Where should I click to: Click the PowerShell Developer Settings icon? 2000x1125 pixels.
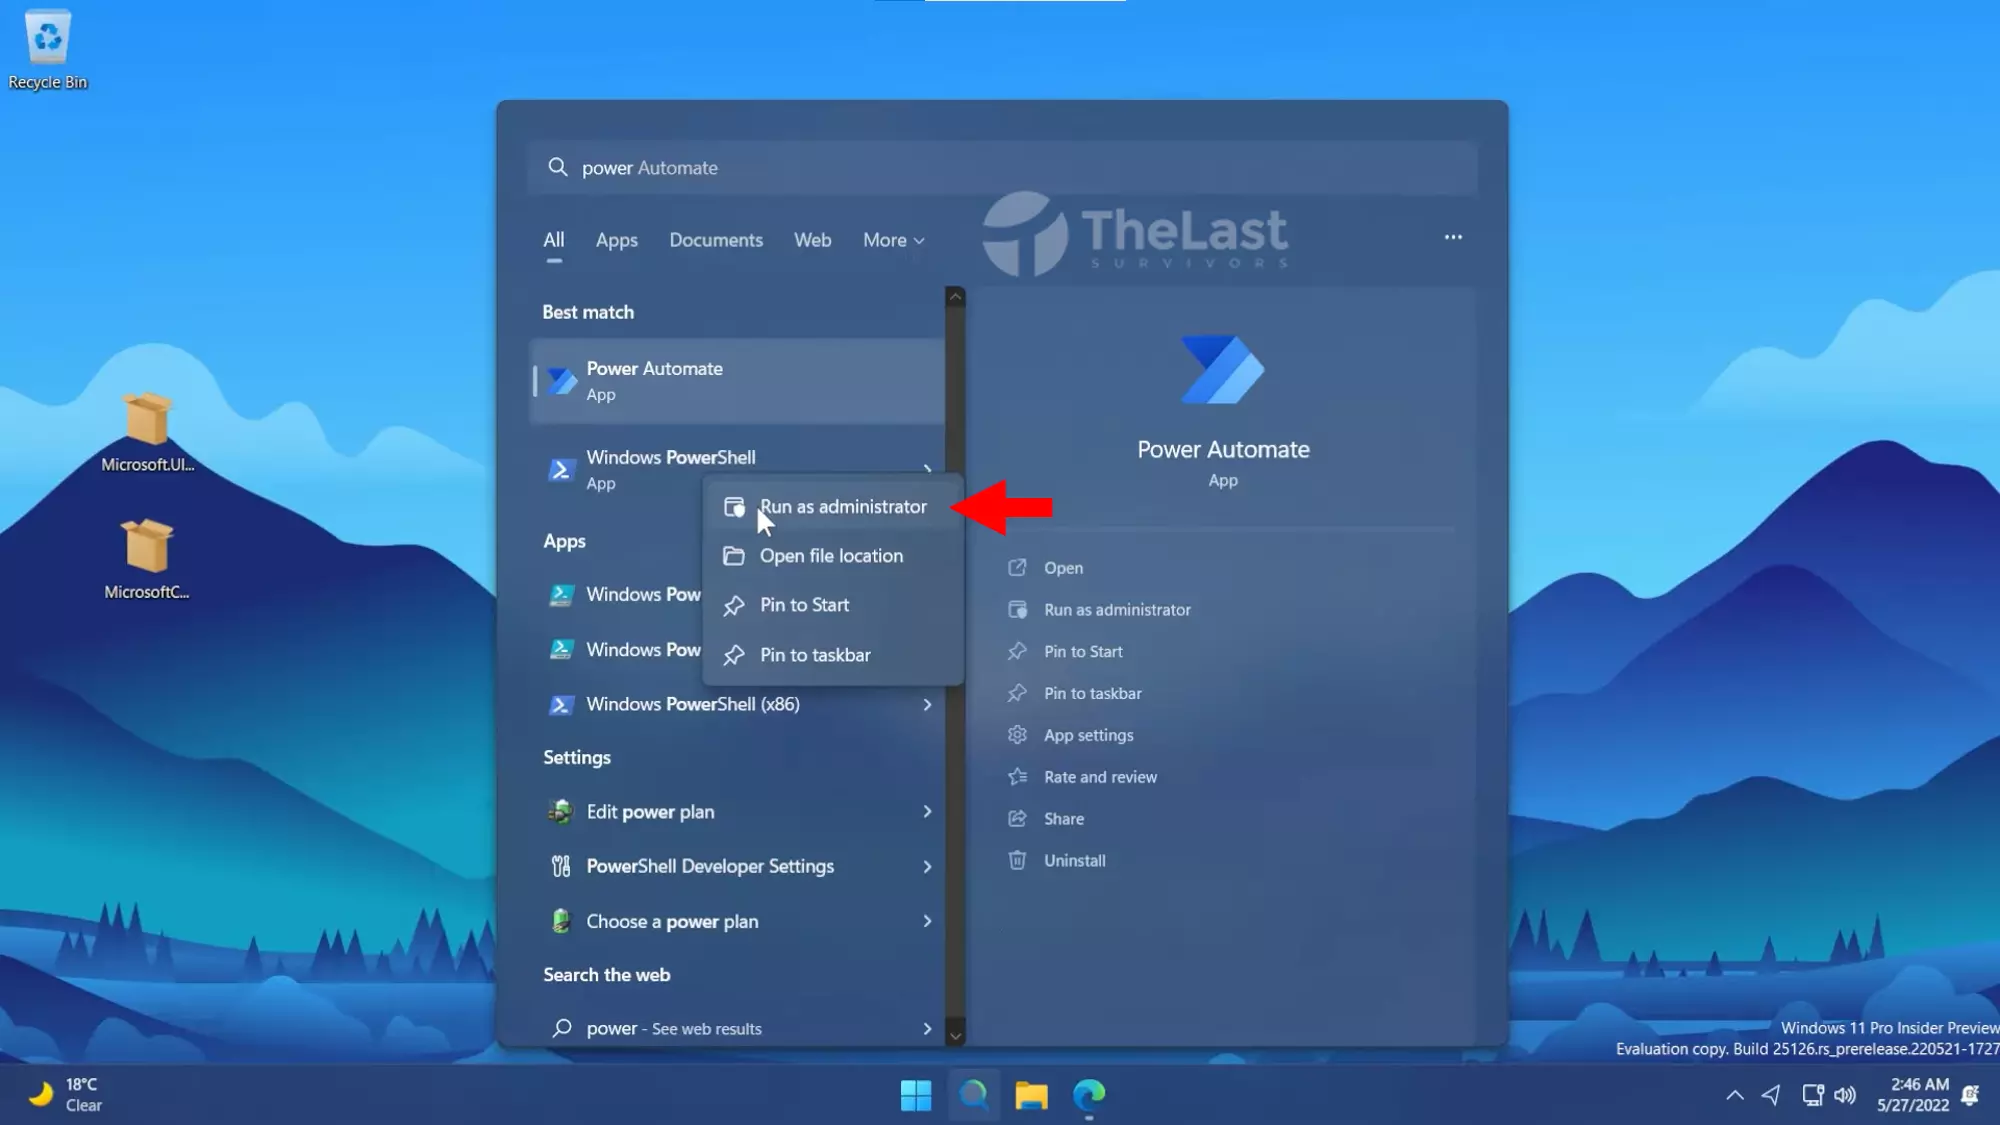561,866
